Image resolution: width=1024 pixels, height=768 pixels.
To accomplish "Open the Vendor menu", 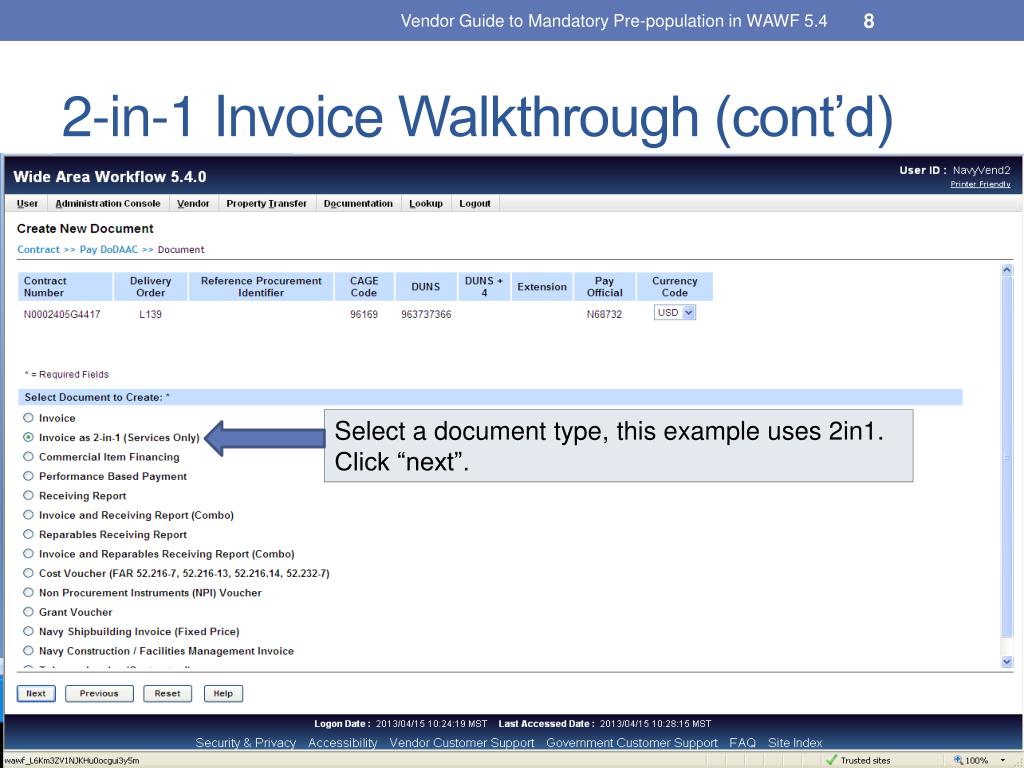I will pyautogui.click(x=193, y=204).
